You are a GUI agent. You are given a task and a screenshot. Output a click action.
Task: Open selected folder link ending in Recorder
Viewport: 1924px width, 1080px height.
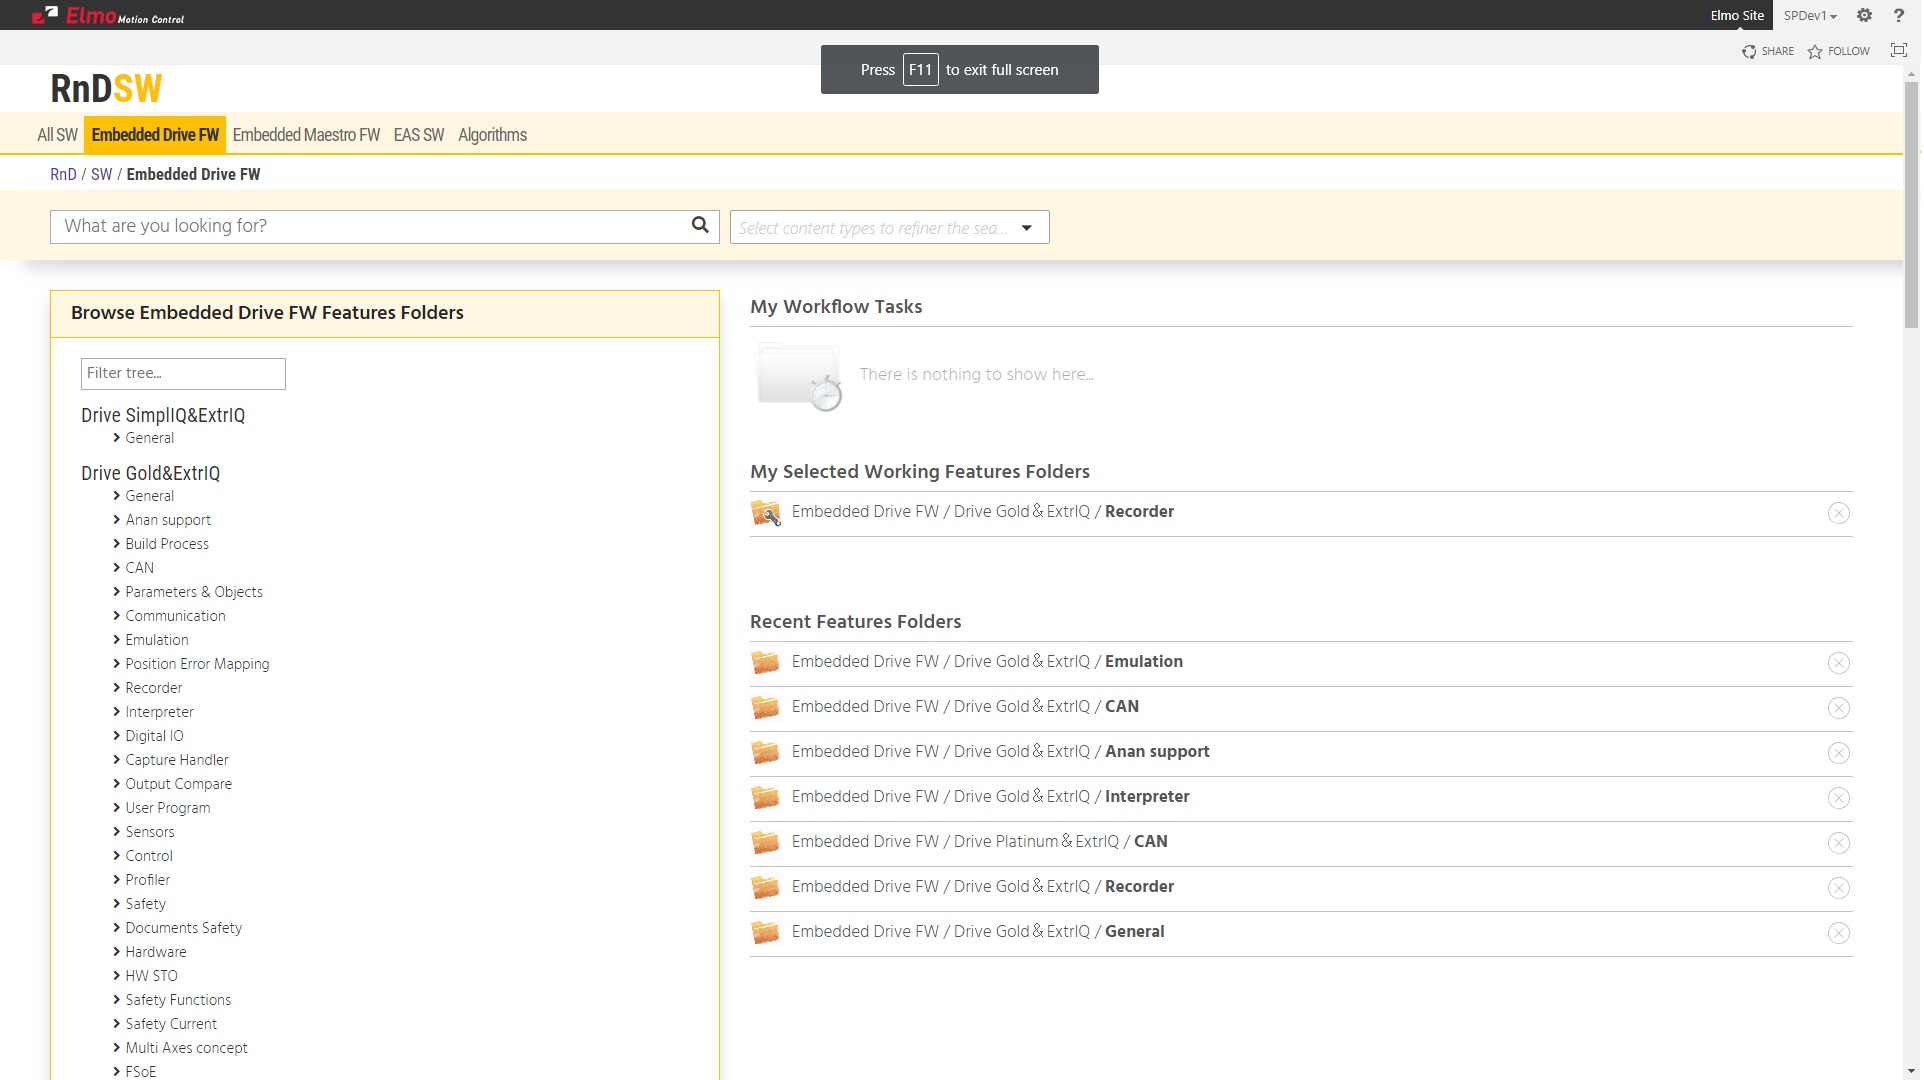982,511
